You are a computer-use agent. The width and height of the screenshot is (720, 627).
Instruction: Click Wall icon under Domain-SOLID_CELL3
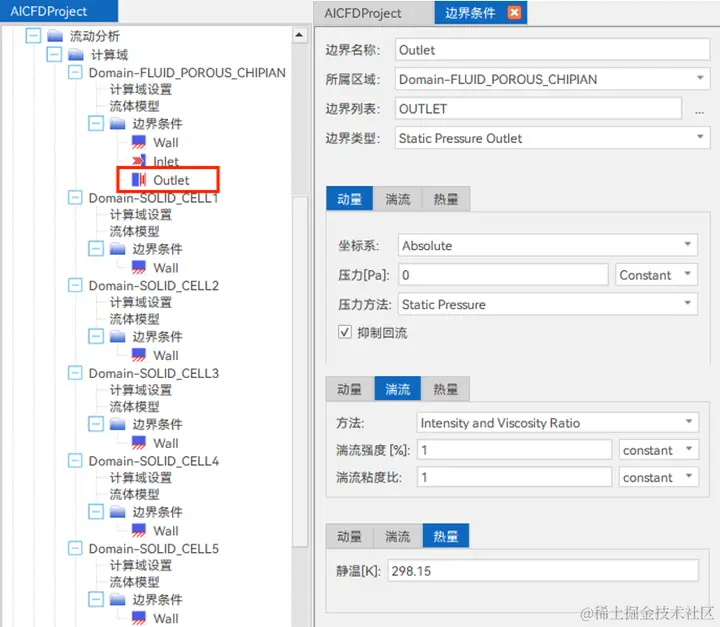(x=139, y=443)
